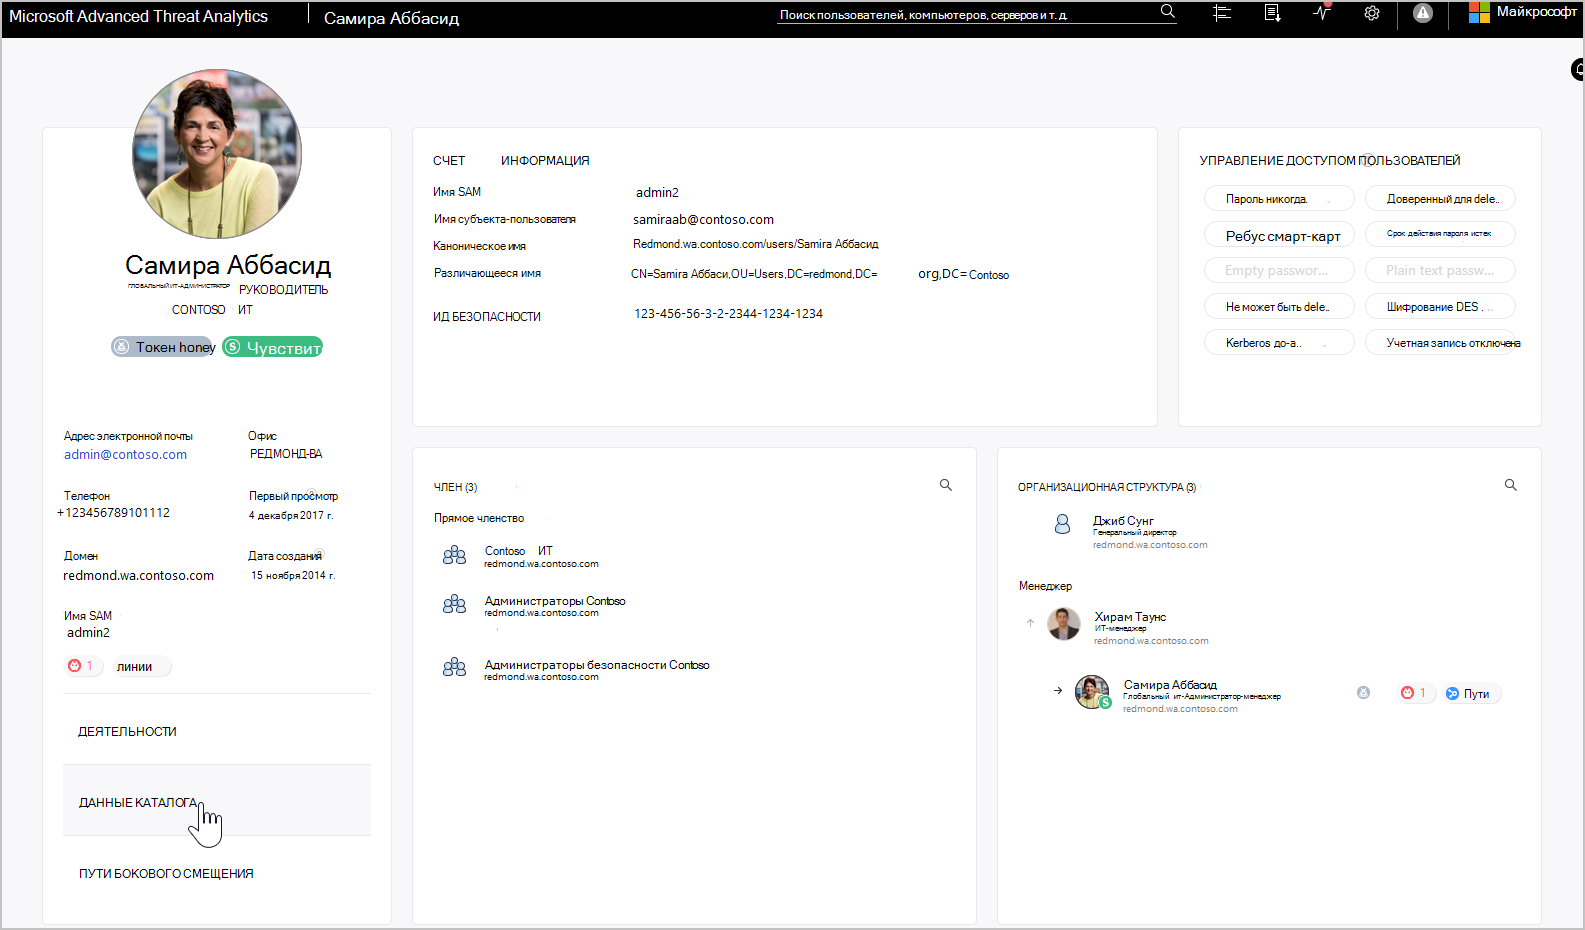1585x930 pixels.
Task: Open the admin@contoso.com email link
Action: pyautogui.click(x=125, y=455)
